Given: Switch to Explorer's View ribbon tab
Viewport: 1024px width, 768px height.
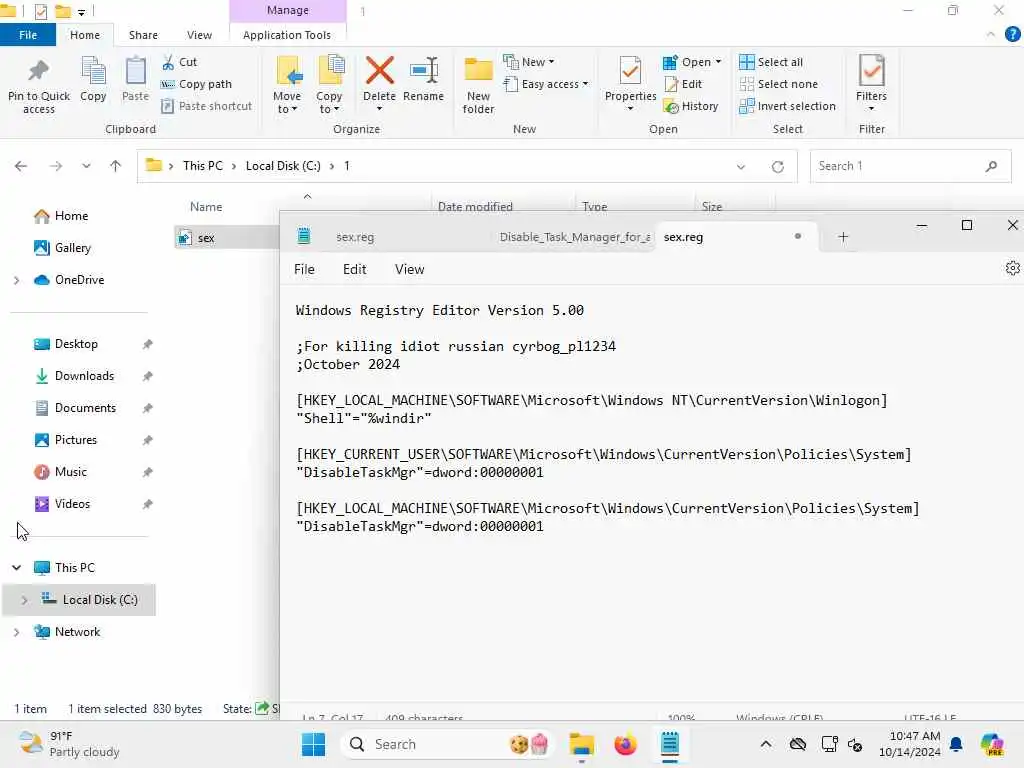Looking at the screenshot, I should coord(199,35).
